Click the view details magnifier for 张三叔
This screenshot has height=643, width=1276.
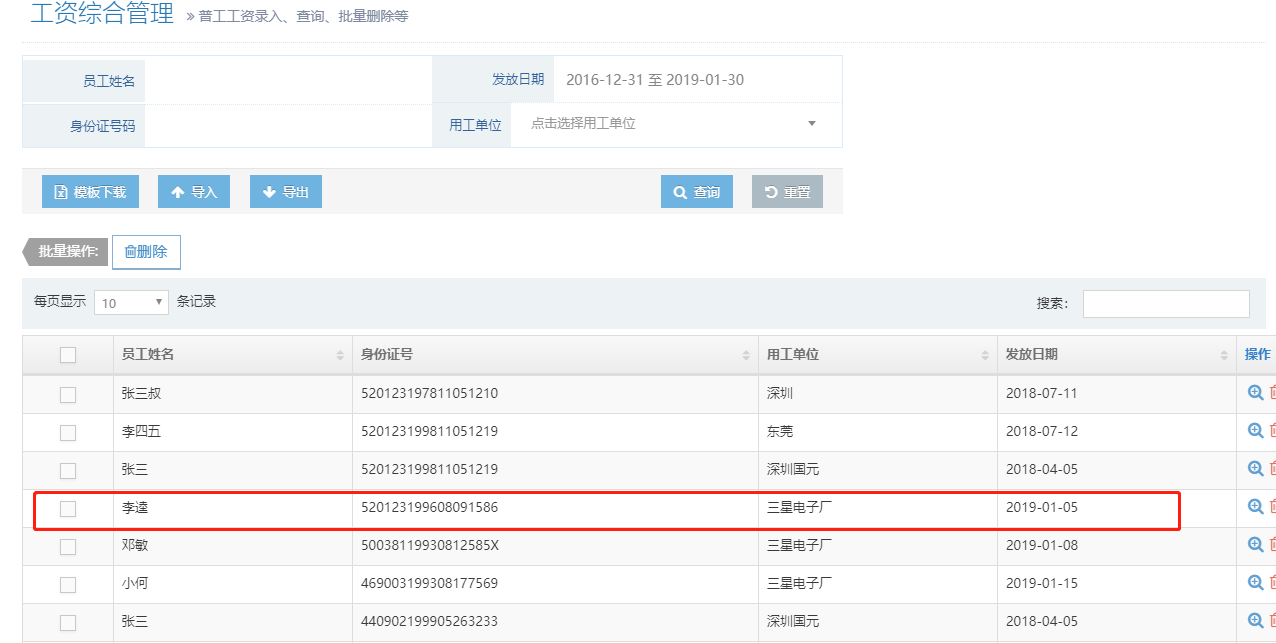(1255, 393)
